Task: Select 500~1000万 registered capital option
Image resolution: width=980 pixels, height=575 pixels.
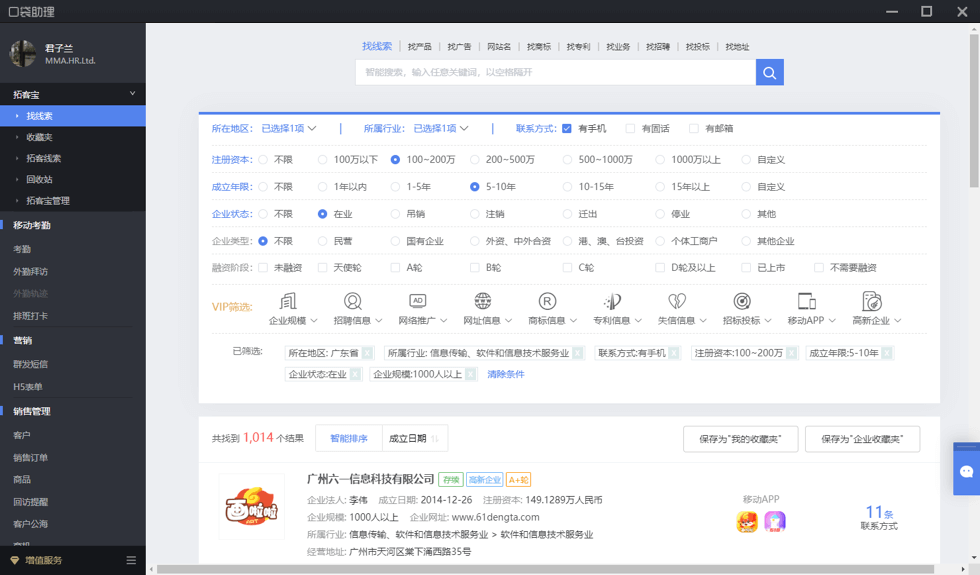Action: [x=567, y=160]
